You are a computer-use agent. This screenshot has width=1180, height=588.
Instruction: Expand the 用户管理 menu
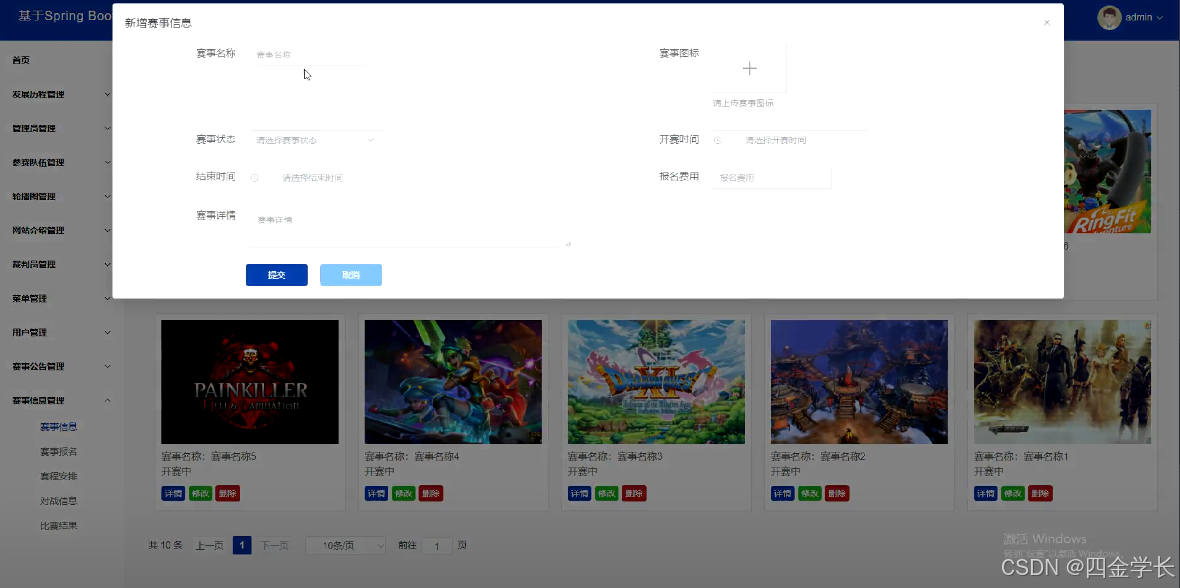(62, 332)
